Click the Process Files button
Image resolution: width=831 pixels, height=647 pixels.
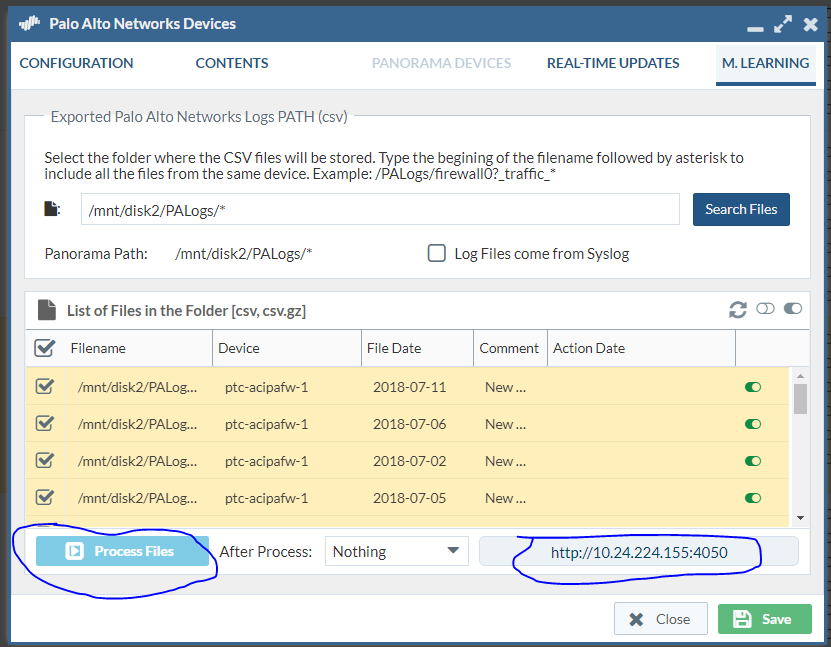click(x=122, y=551)
